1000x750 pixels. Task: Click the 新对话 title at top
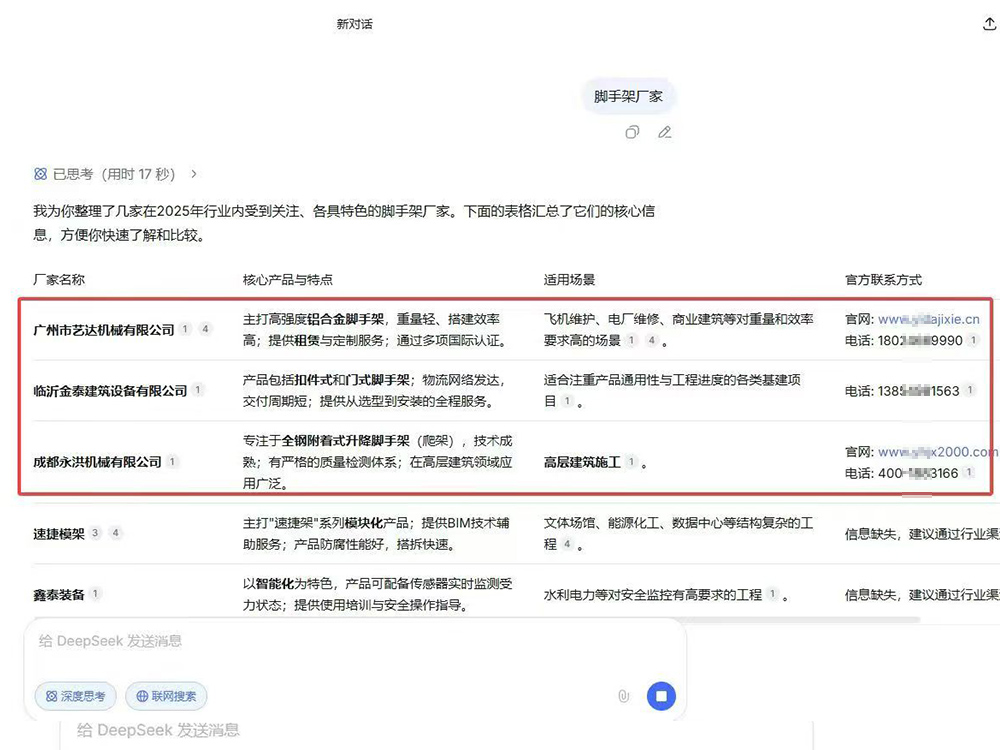point(354,24)
